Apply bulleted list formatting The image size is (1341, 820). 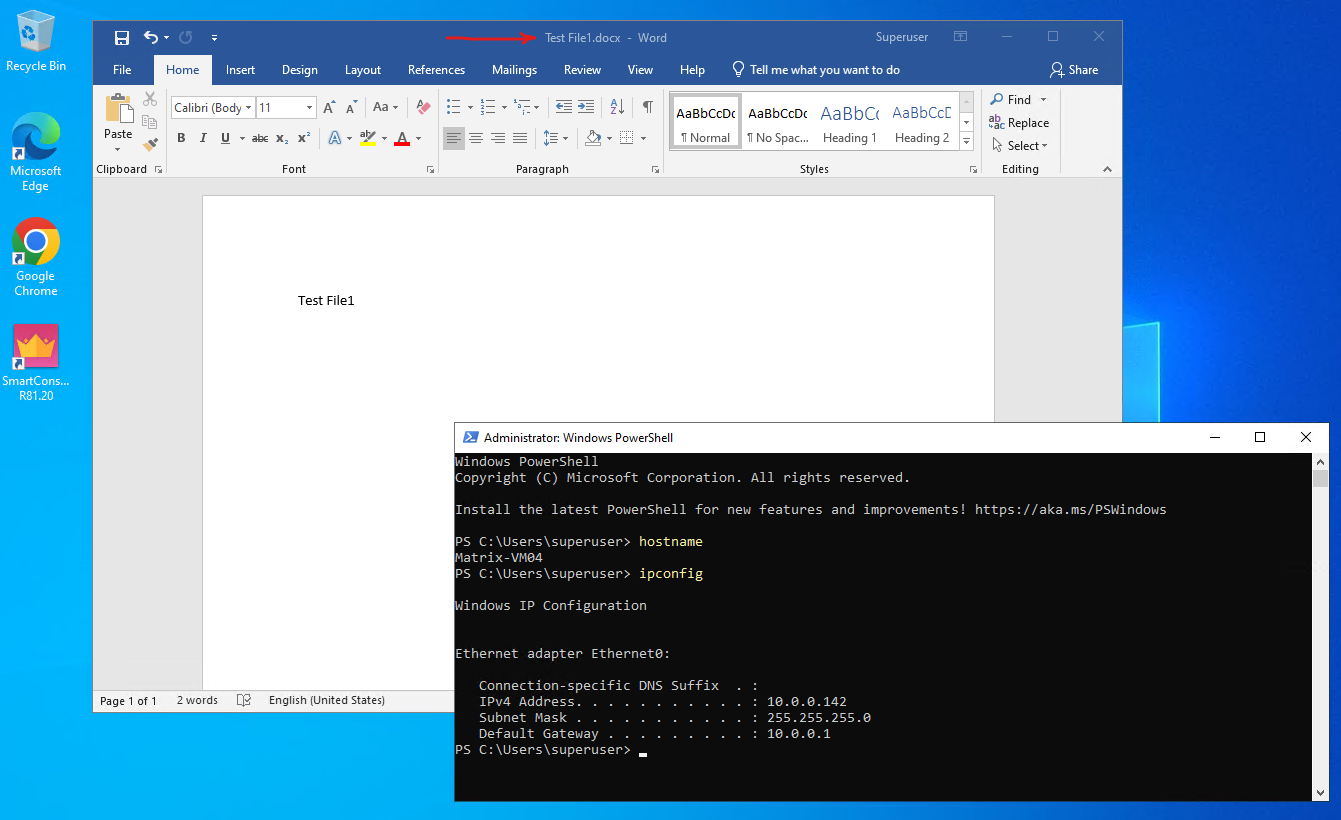click(453, 107)
